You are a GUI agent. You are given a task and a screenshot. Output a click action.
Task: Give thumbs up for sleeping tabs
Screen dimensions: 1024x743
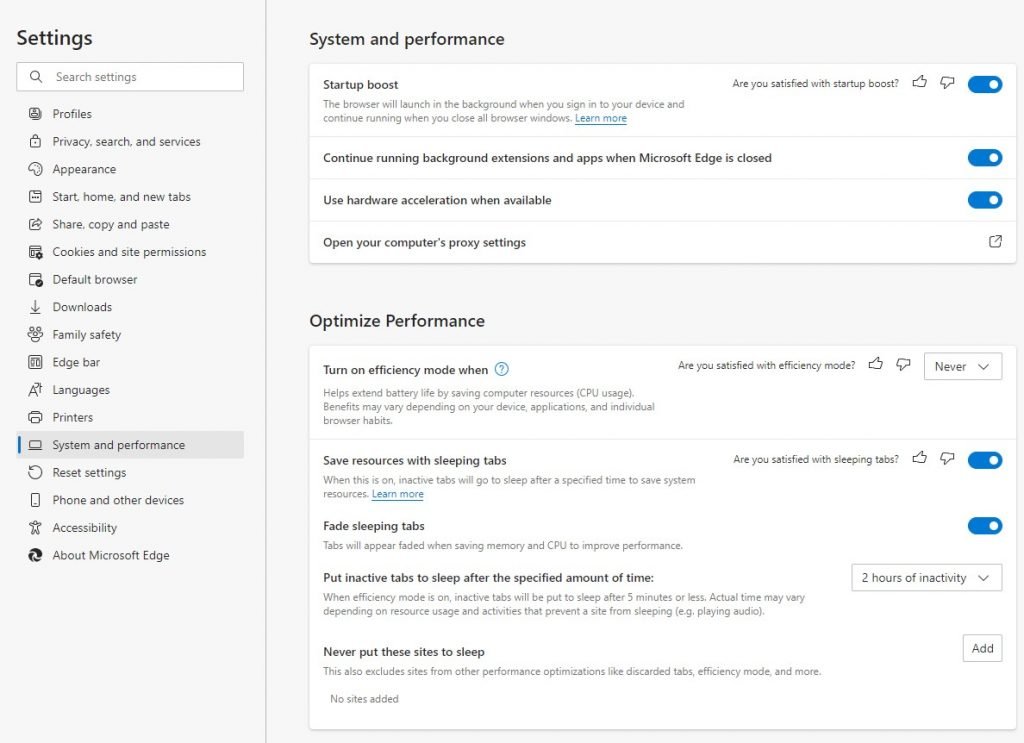920,458
